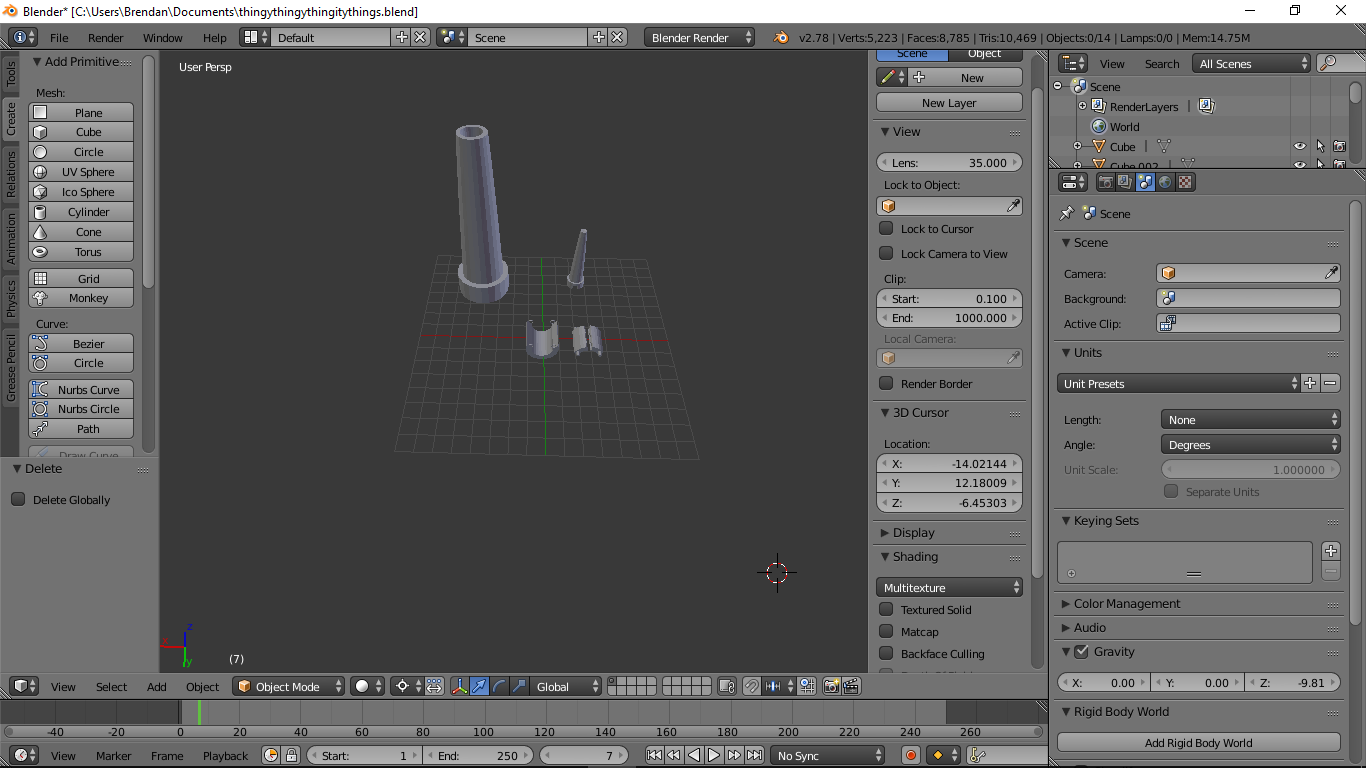Toggle the renderability camera icon for Cube

click(1339, 146)
